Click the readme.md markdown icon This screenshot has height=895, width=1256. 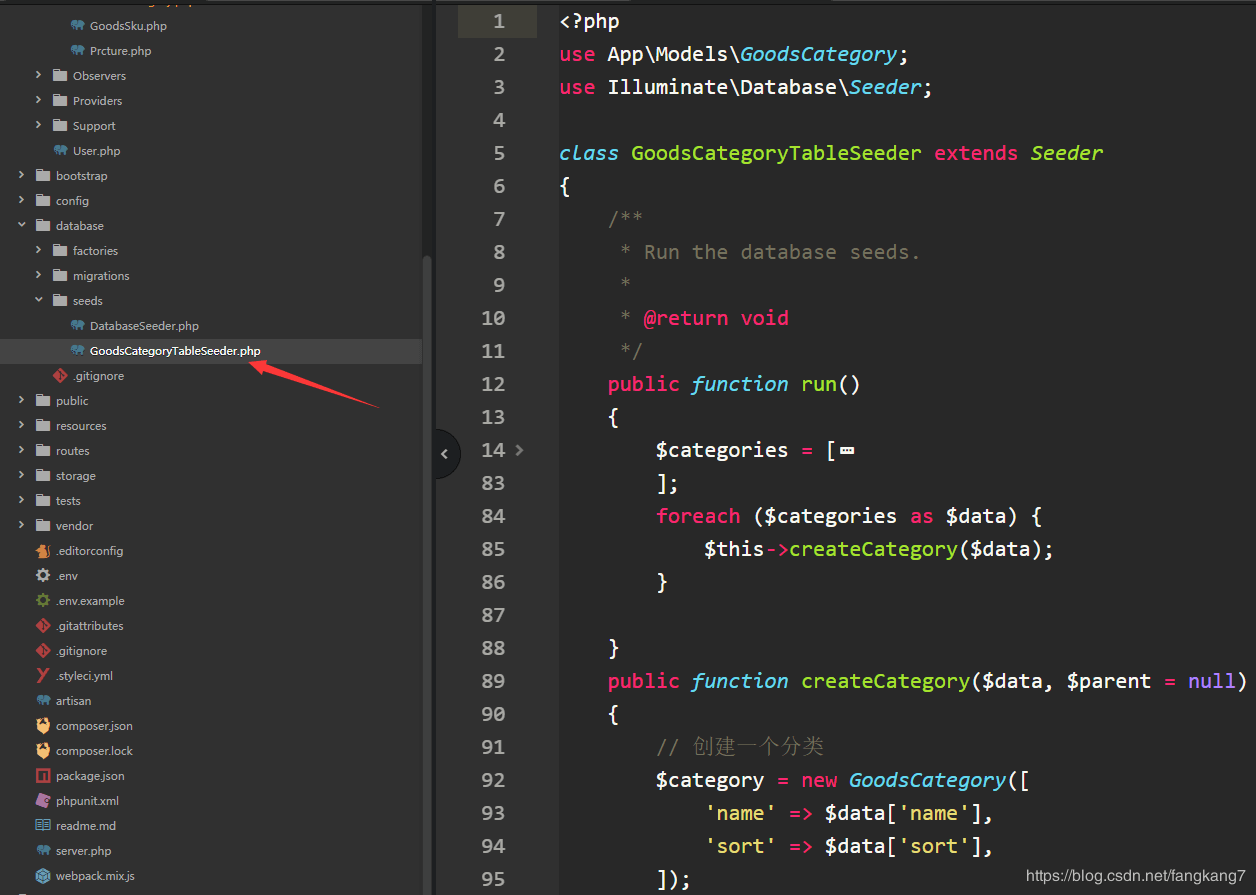click(x=42, y=826)
